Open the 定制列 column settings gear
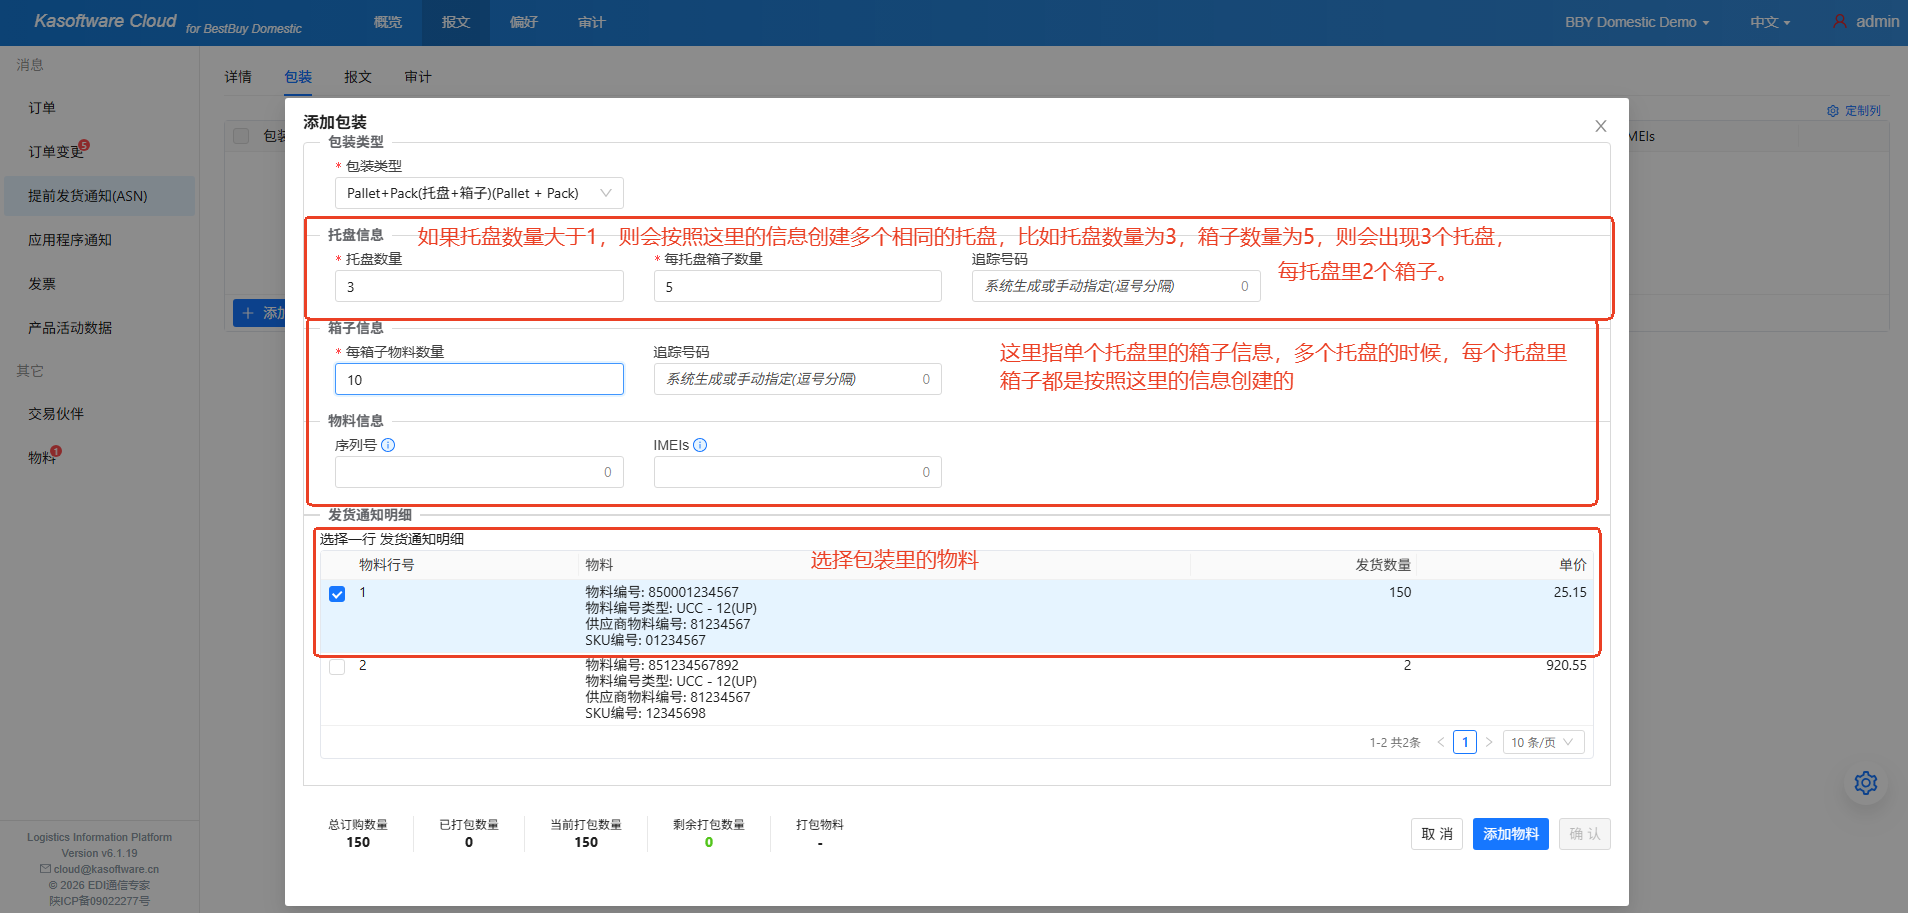1908x913 pixels. (1834, 110)
